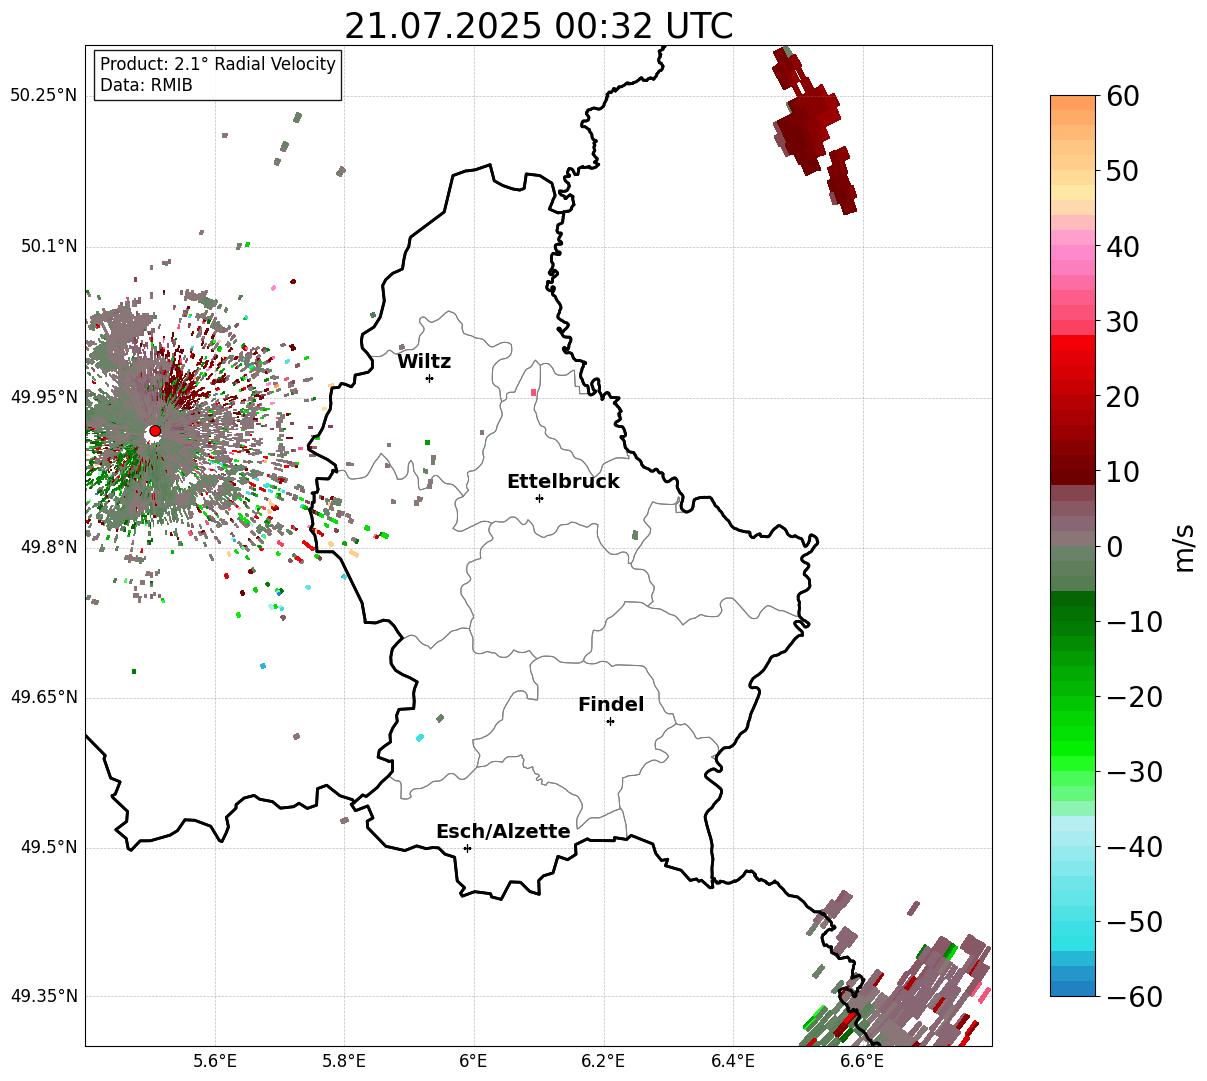This screenshot has width=1207, height=1081.
Task: Select the red radar location dot
Action: (x=154, y=431)
